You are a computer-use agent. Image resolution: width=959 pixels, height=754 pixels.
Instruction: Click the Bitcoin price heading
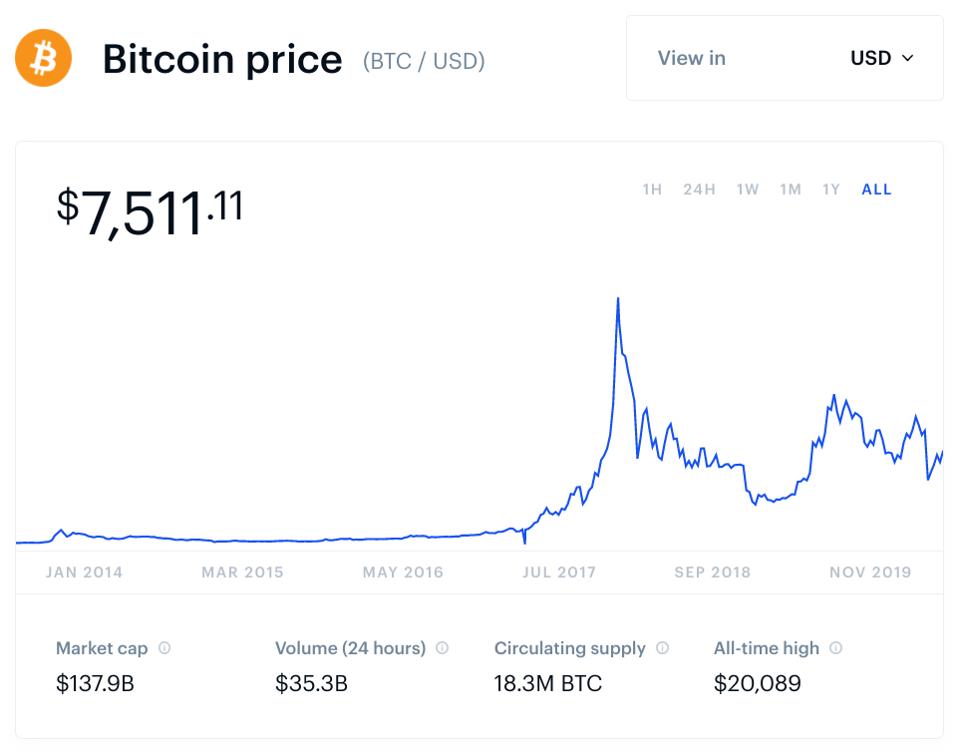222,60
